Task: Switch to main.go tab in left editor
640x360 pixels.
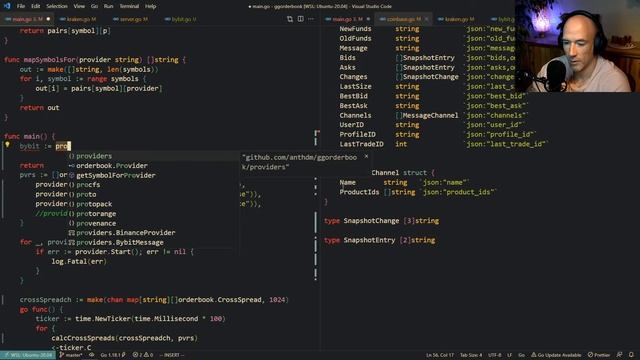Action: click(27, 19)
